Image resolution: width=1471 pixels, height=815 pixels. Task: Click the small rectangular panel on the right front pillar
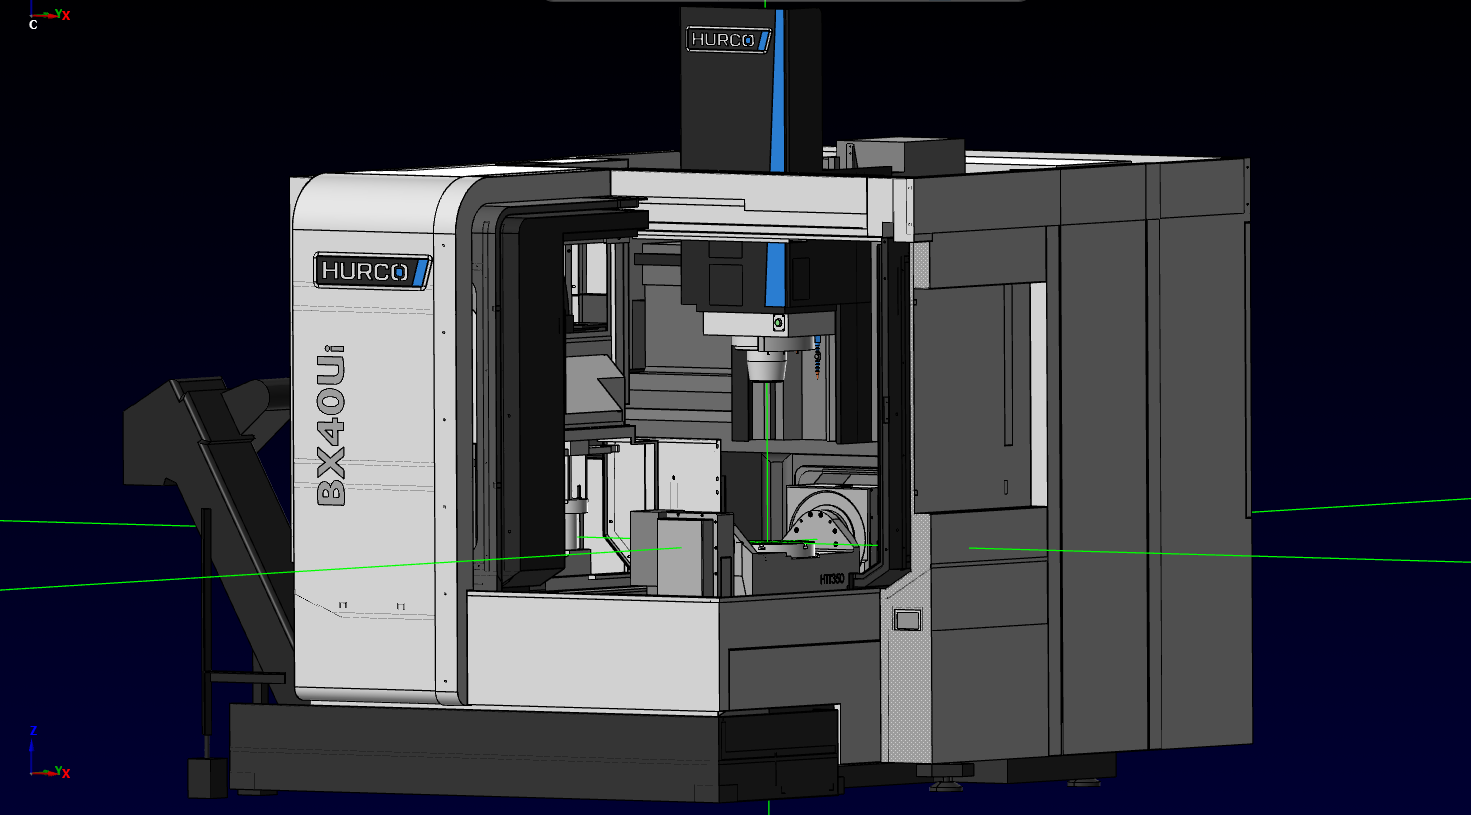point(907,620)
